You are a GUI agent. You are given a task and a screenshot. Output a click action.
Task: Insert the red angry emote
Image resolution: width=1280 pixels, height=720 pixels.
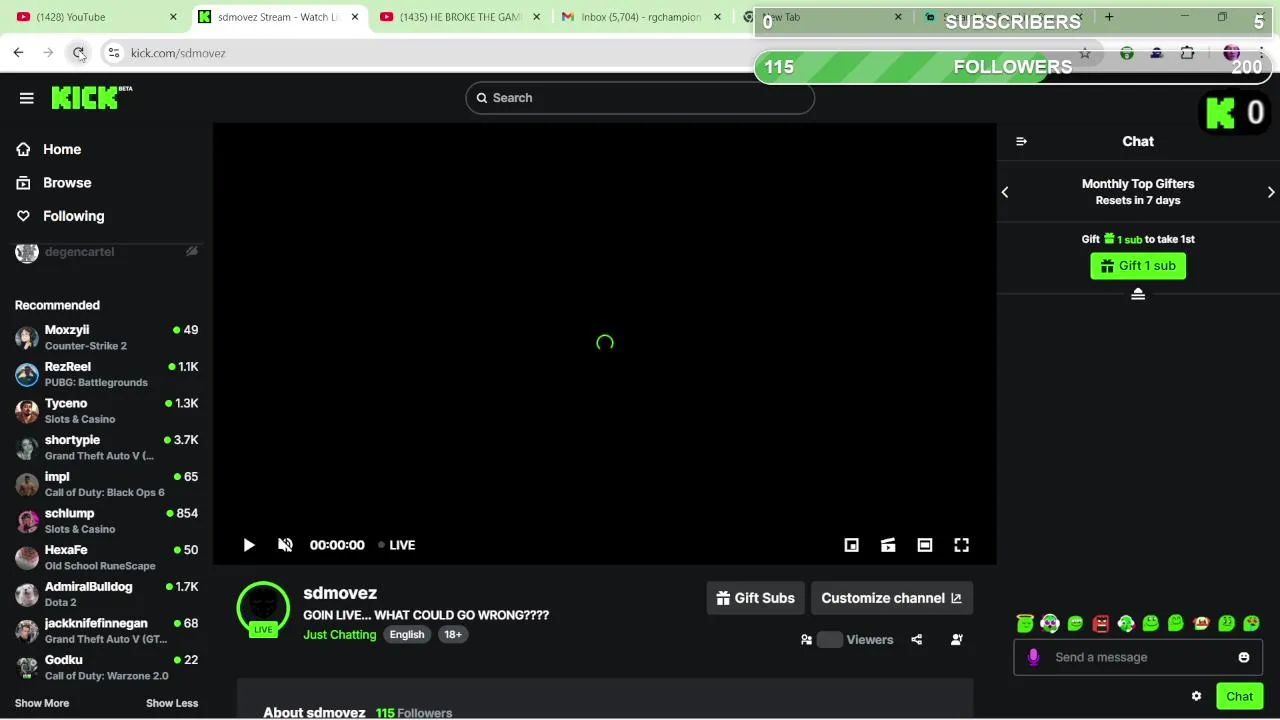coord(1101,623)
